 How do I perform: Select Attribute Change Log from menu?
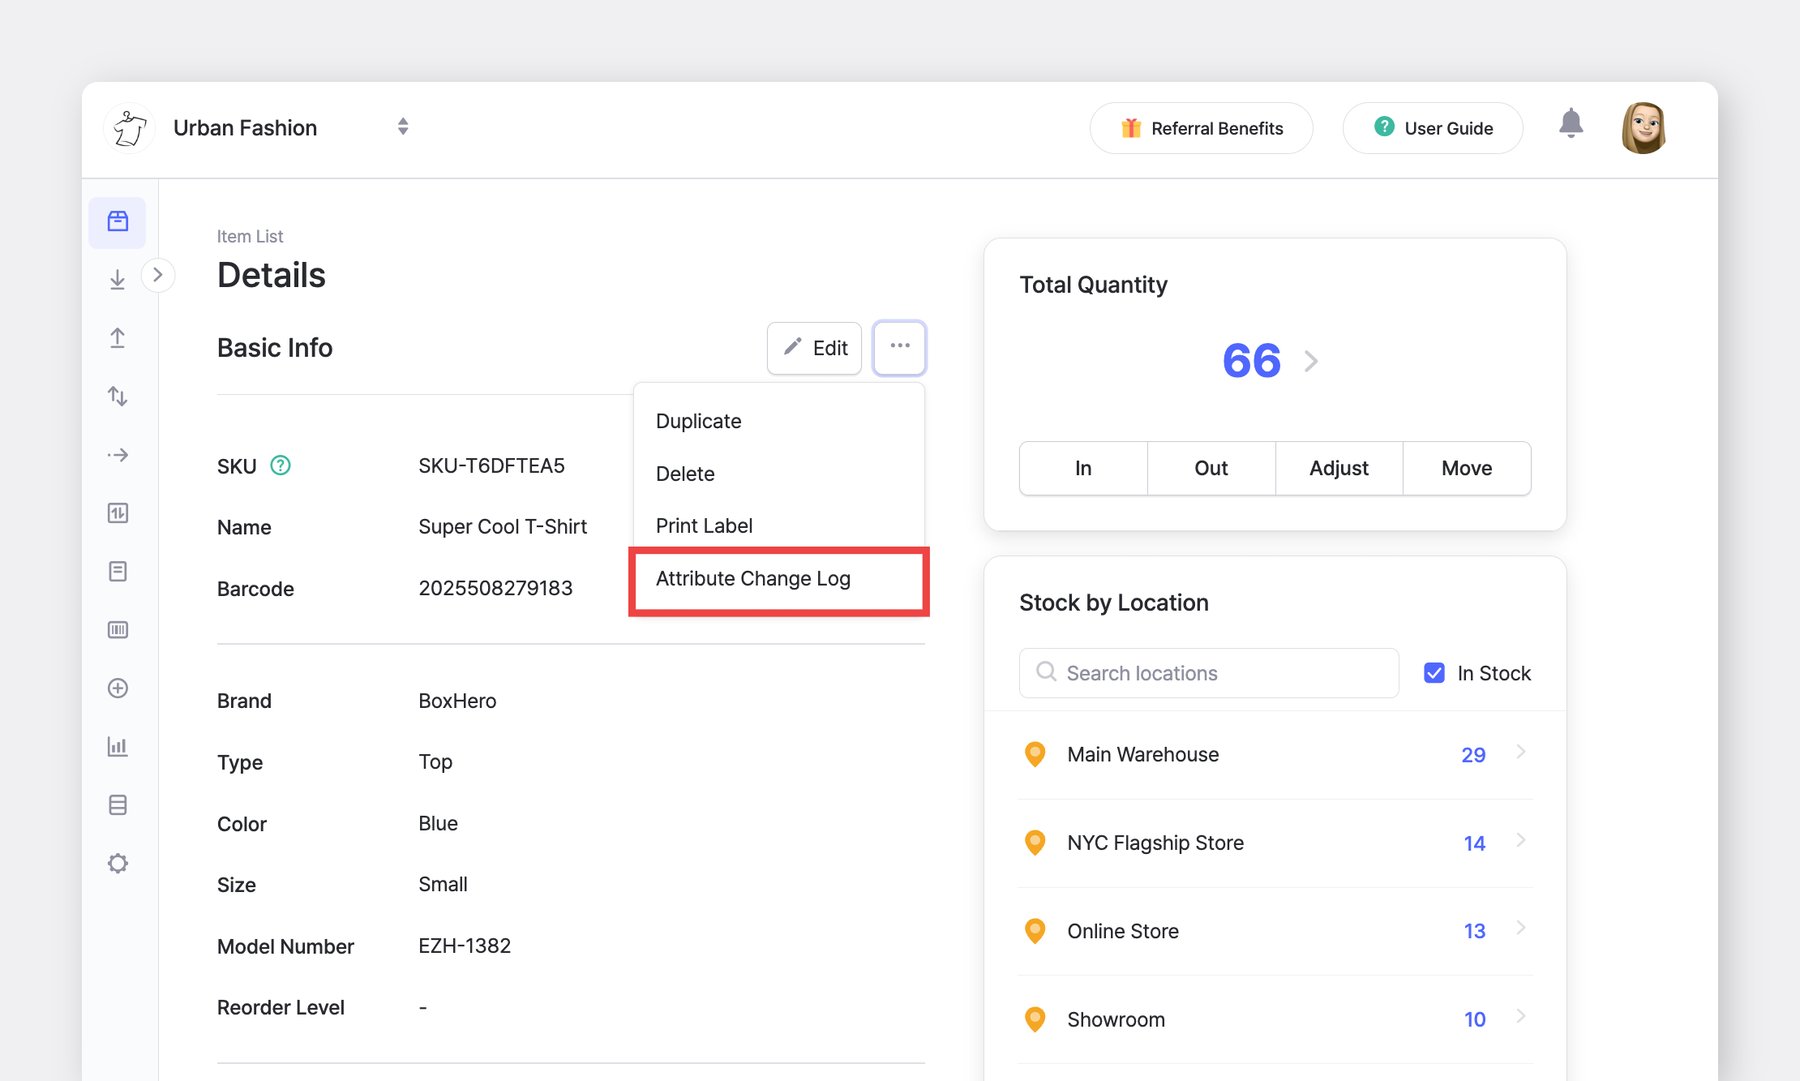(753, 579)
